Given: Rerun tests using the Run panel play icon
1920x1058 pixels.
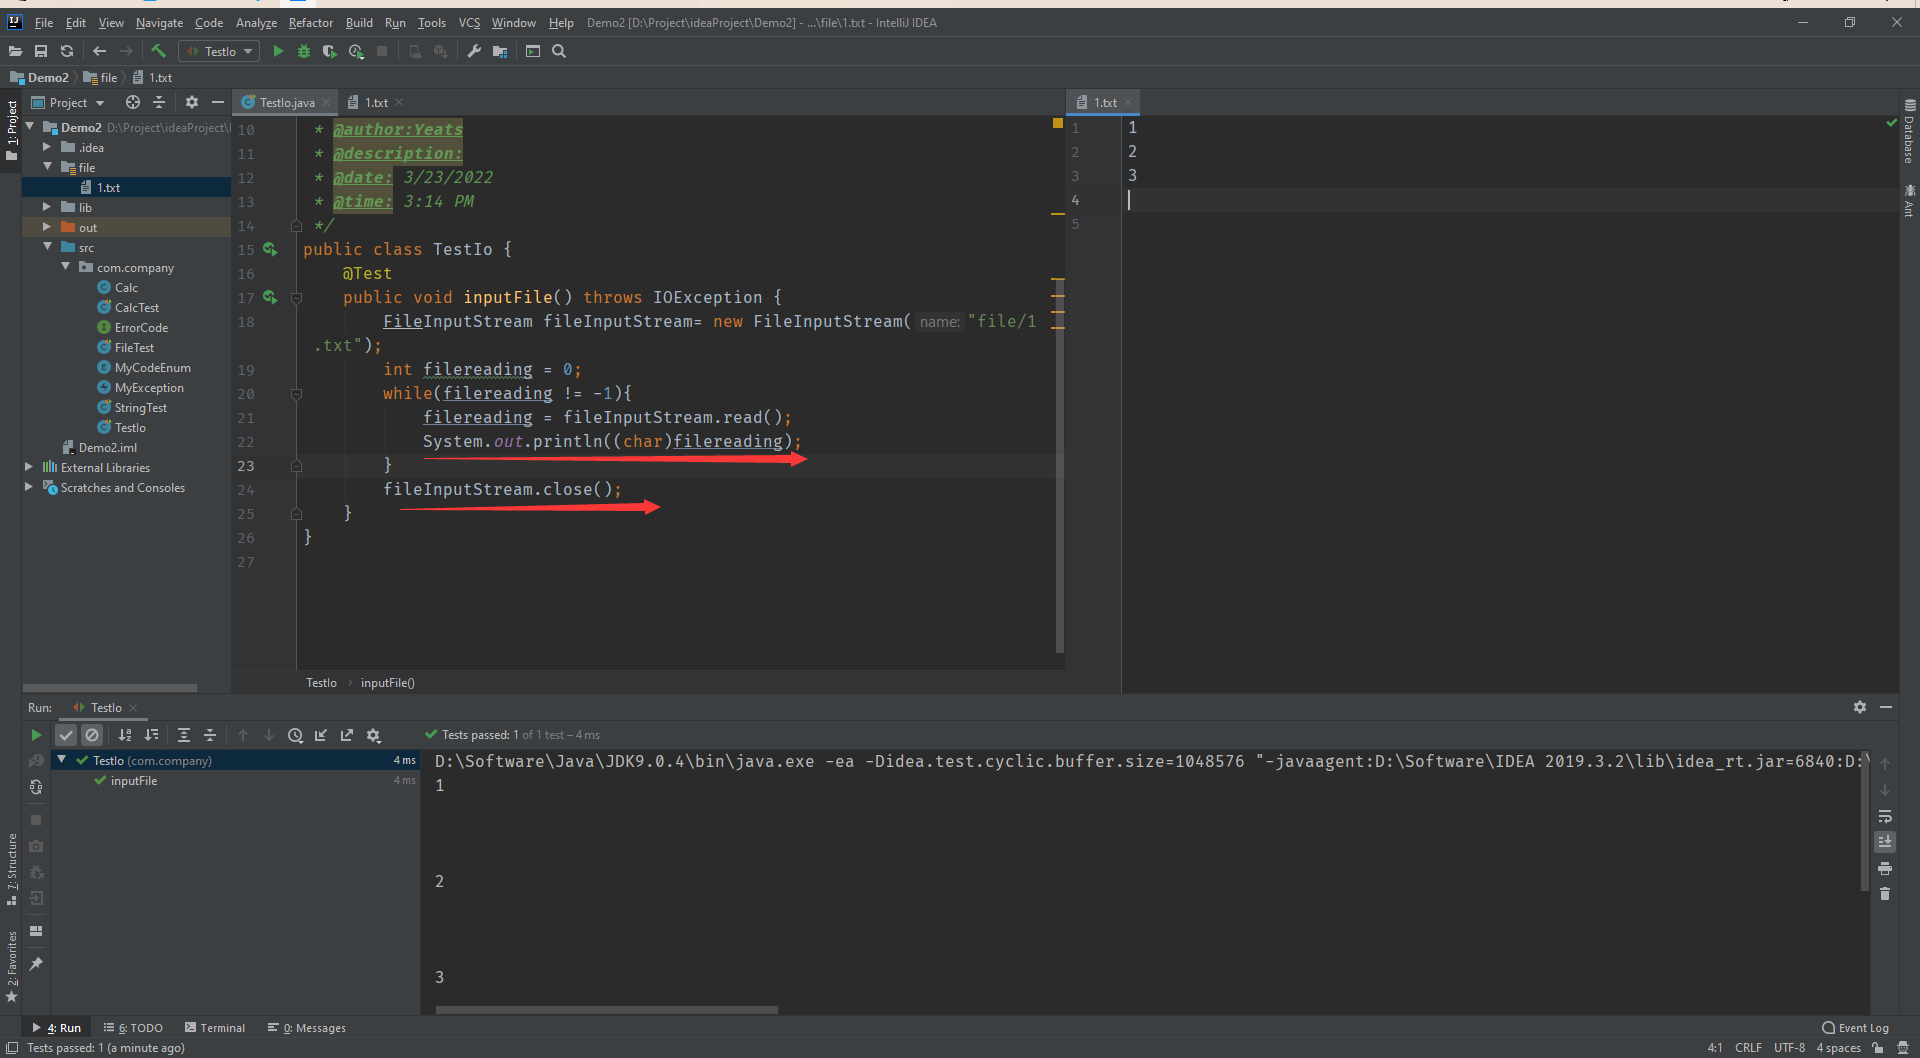Looking at the screenshot, I should point(36,735).
